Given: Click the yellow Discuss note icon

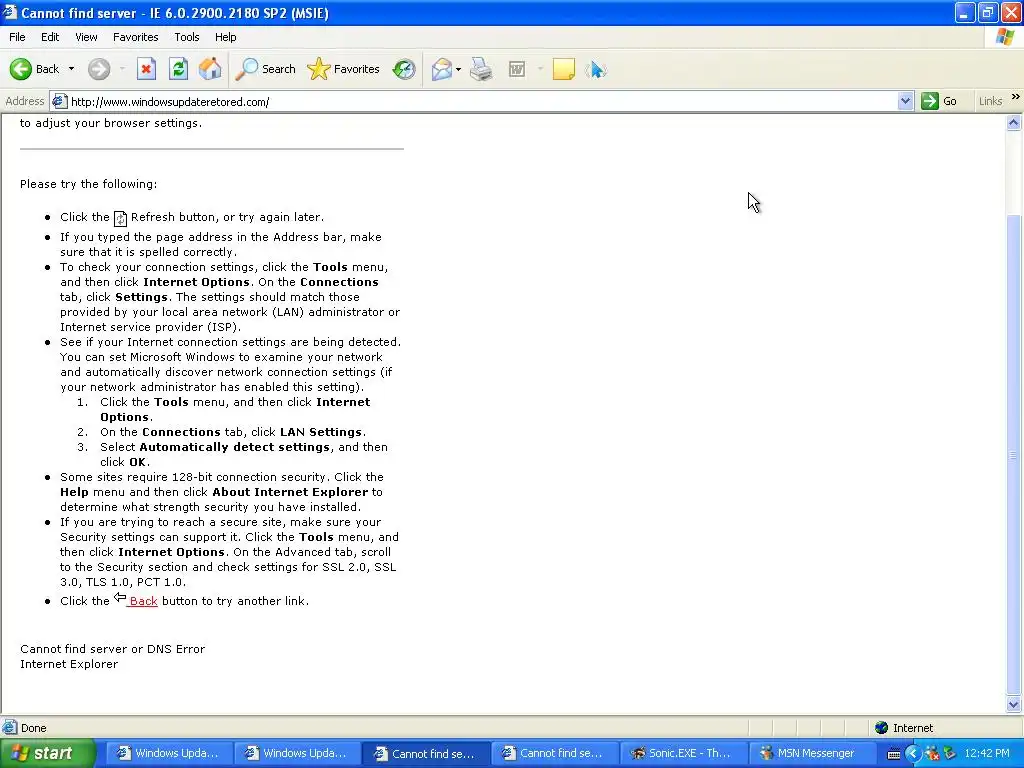Looking at the screenshot, I should coord(564,69).
